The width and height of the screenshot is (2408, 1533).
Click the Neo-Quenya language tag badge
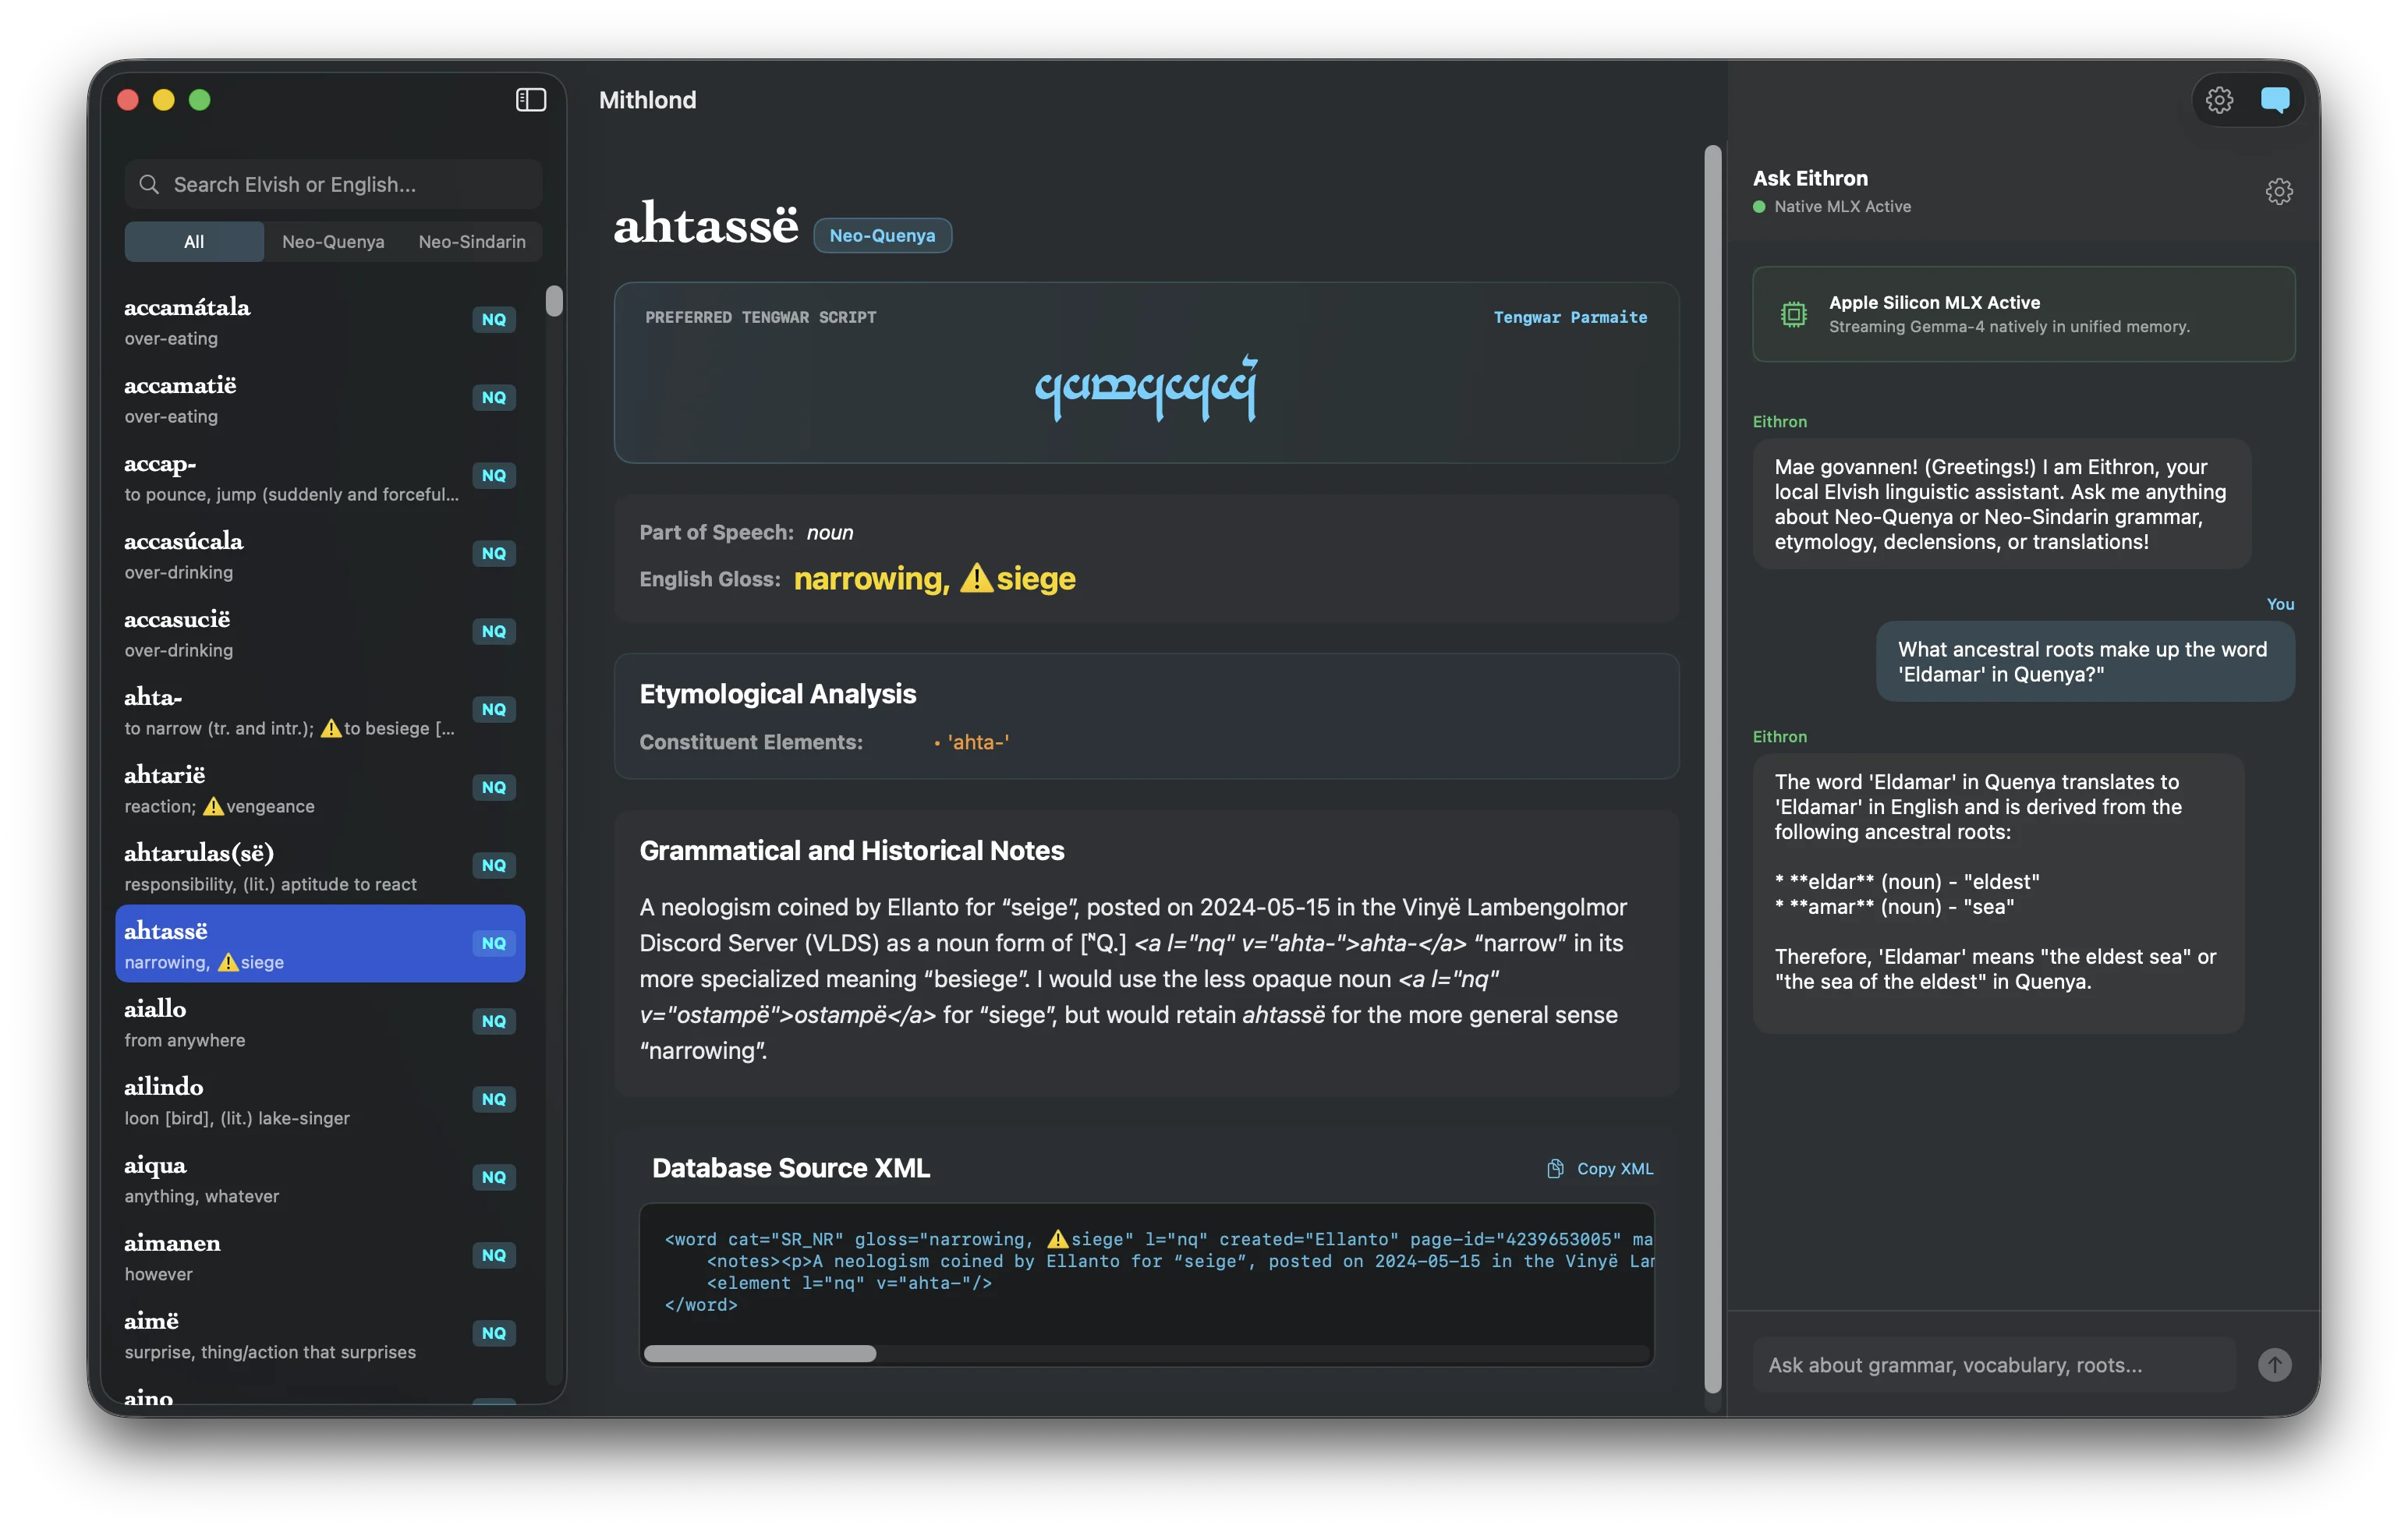(x=882, y=235)
